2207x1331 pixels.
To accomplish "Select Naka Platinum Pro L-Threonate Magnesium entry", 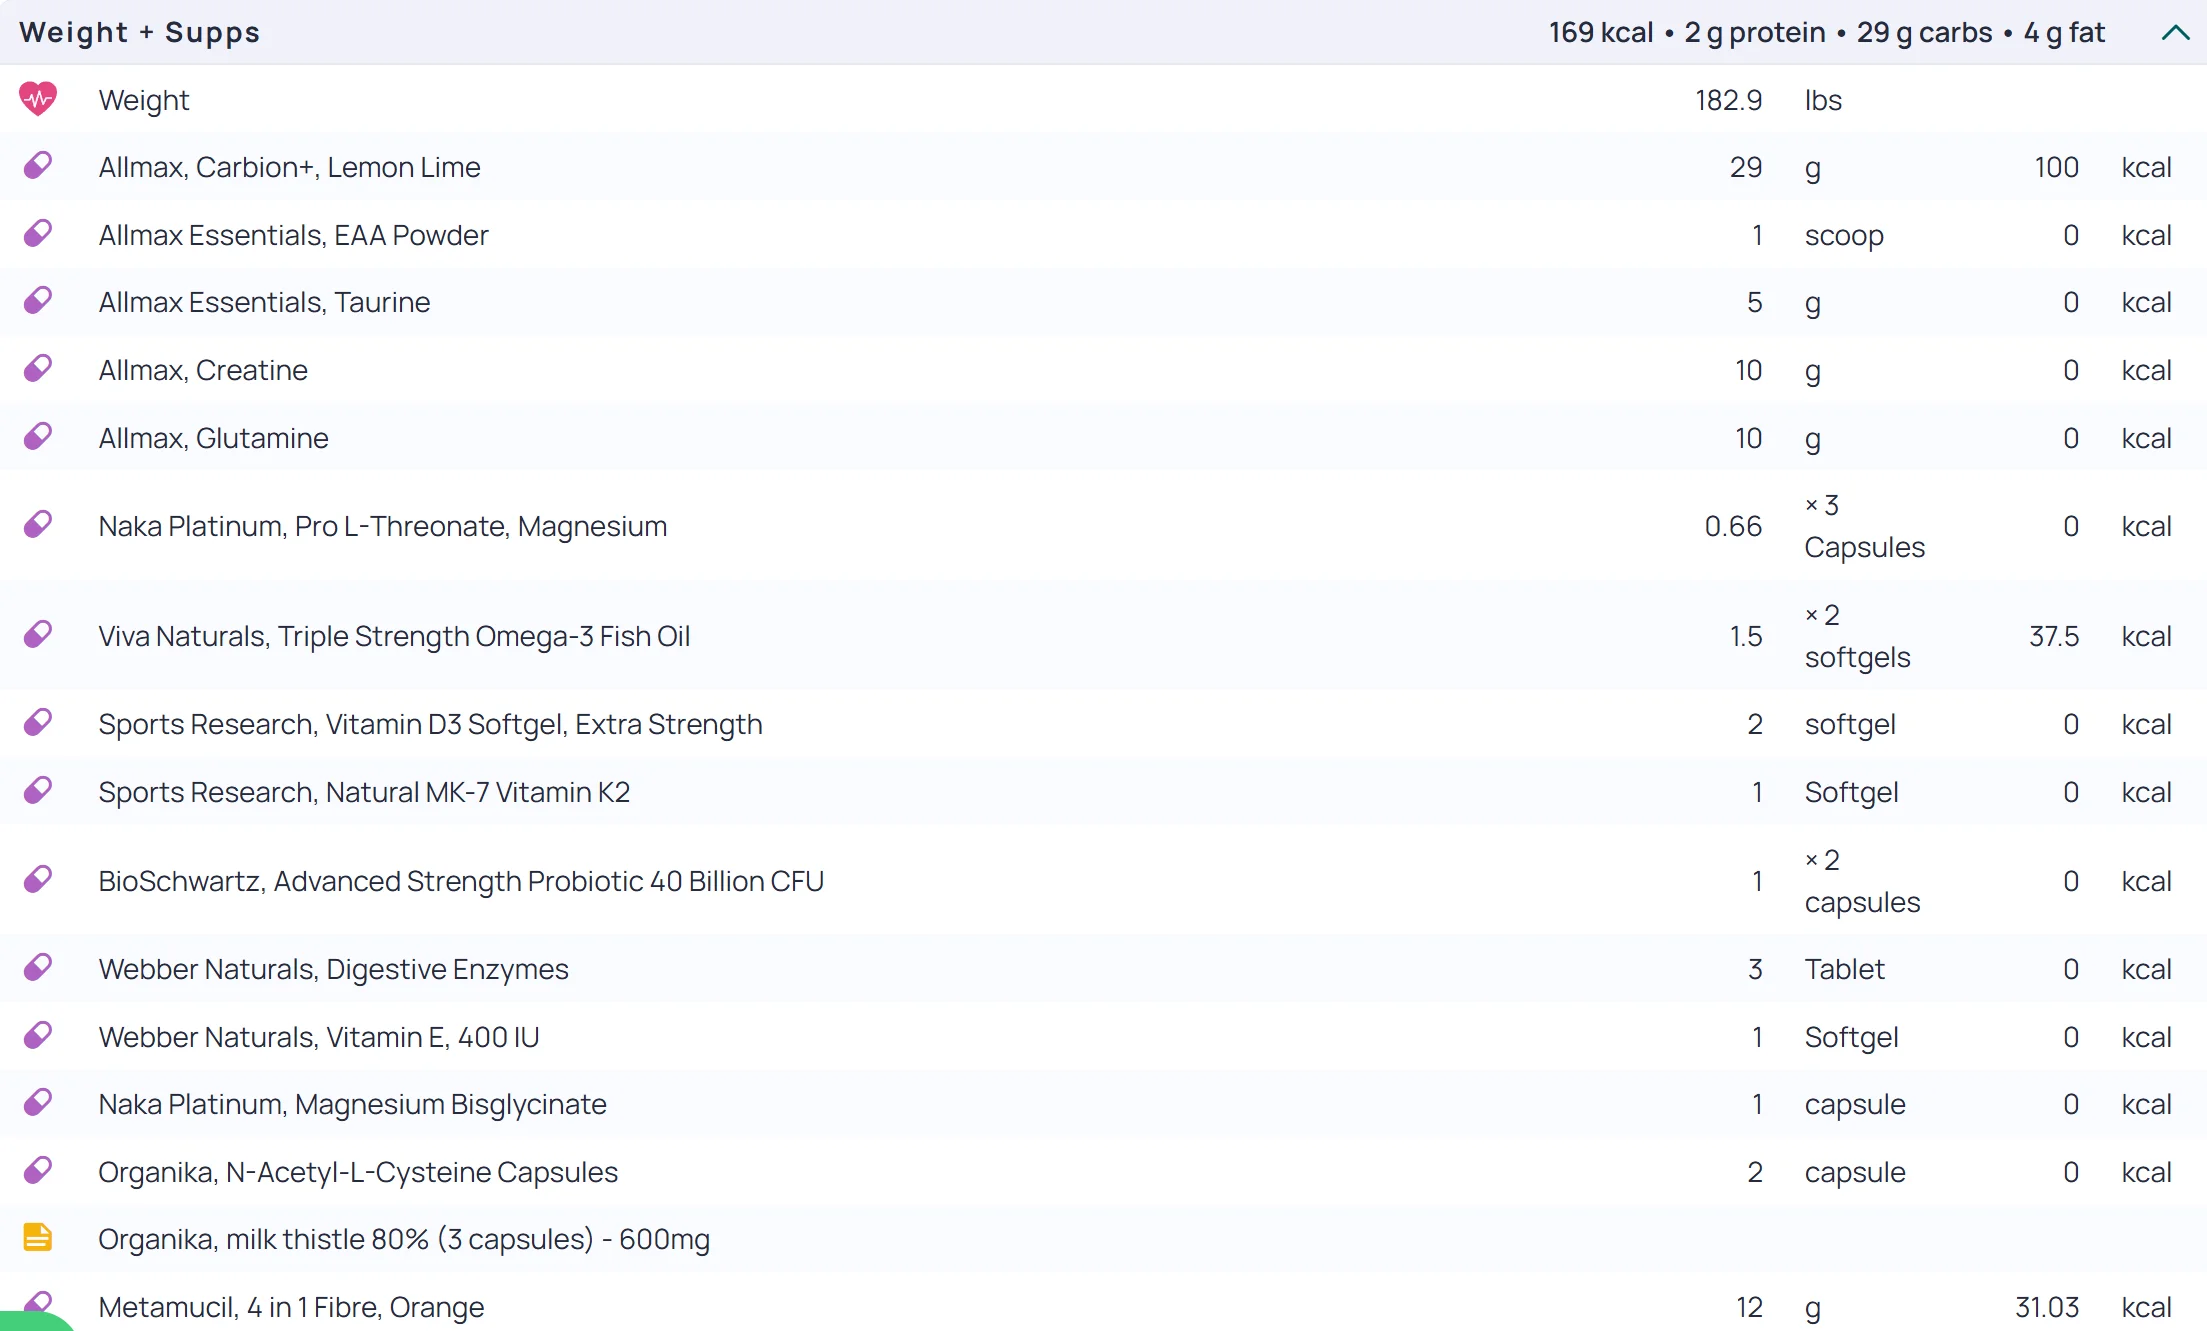I will (x=382, y=526).
